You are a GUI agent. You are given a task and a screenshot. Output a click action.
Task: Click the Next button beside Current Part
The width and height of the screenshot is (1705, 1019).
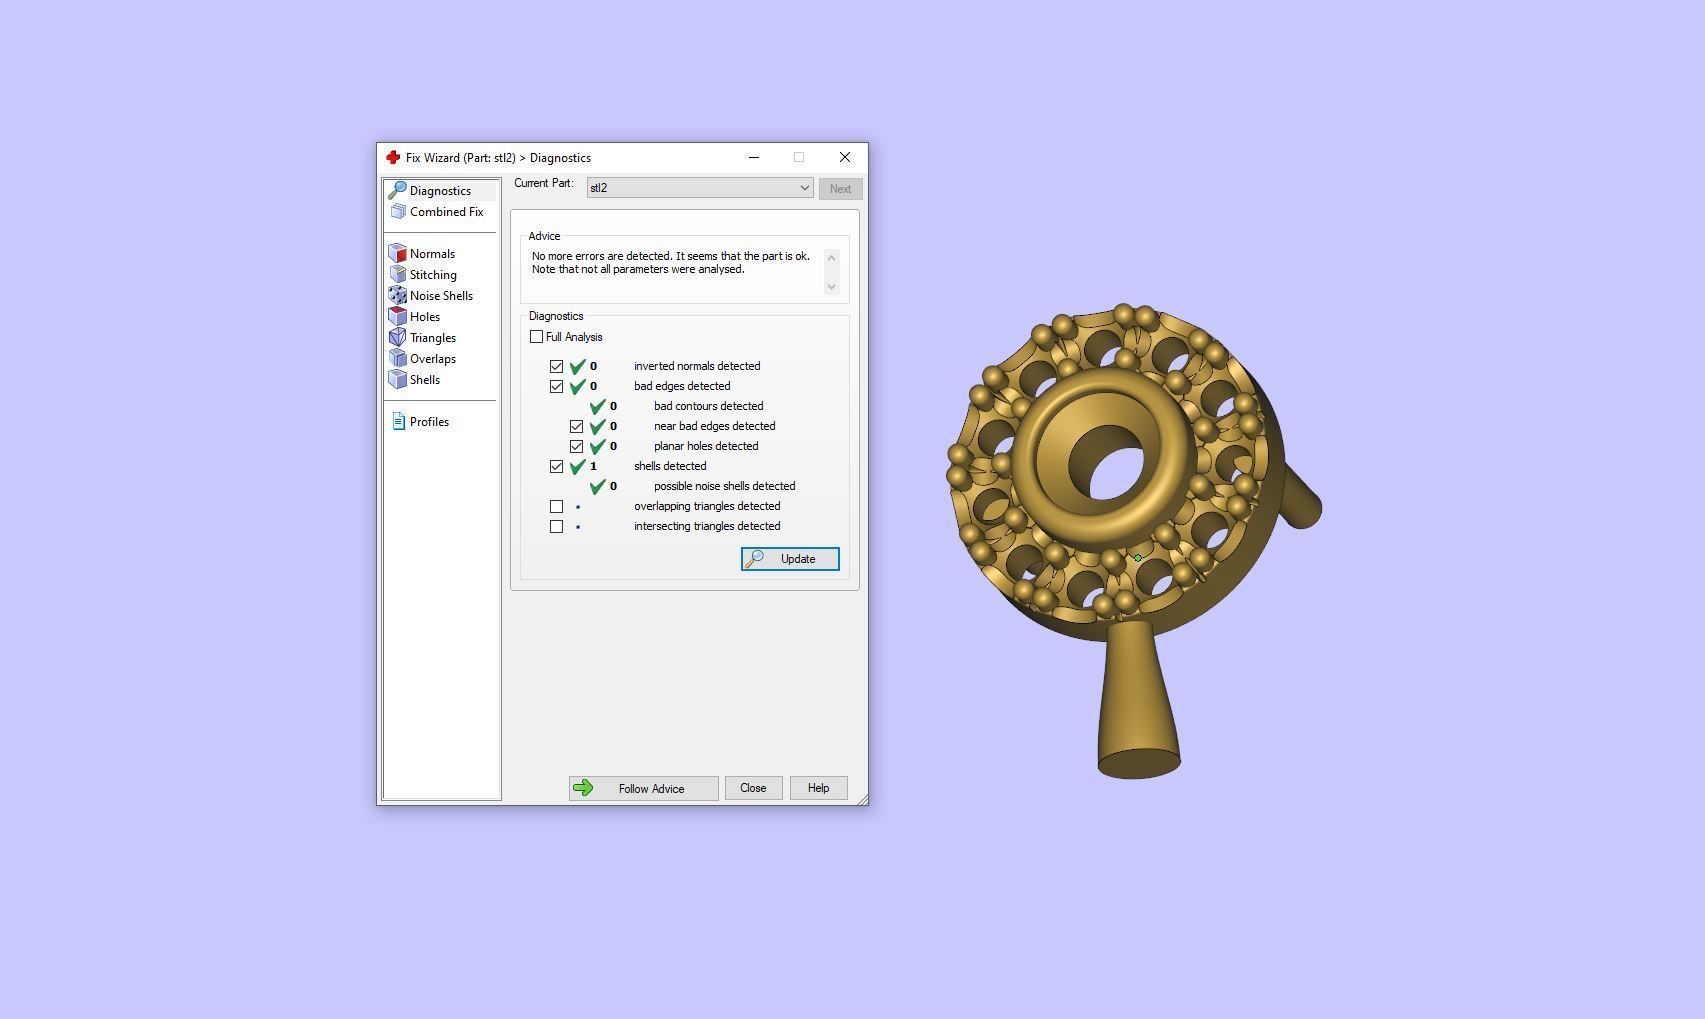tap(840, 189)
